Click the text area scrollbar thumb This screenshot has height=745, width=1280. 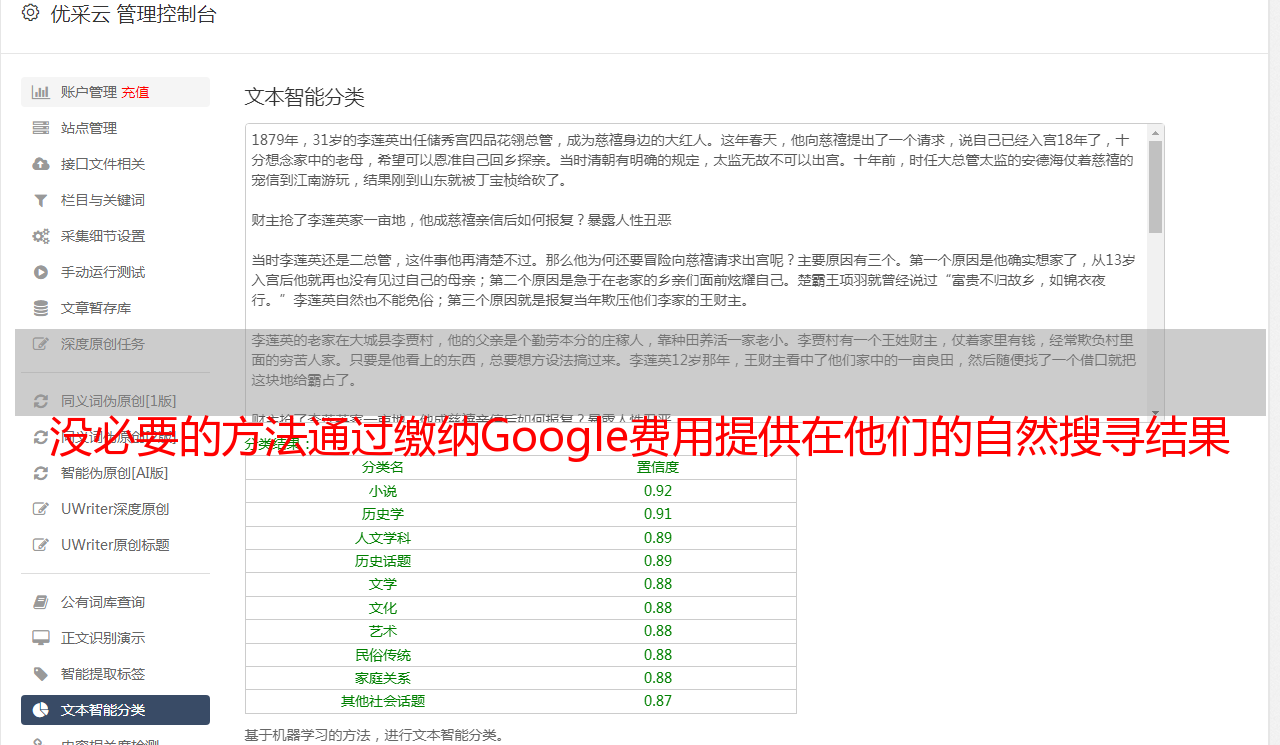1156,186
